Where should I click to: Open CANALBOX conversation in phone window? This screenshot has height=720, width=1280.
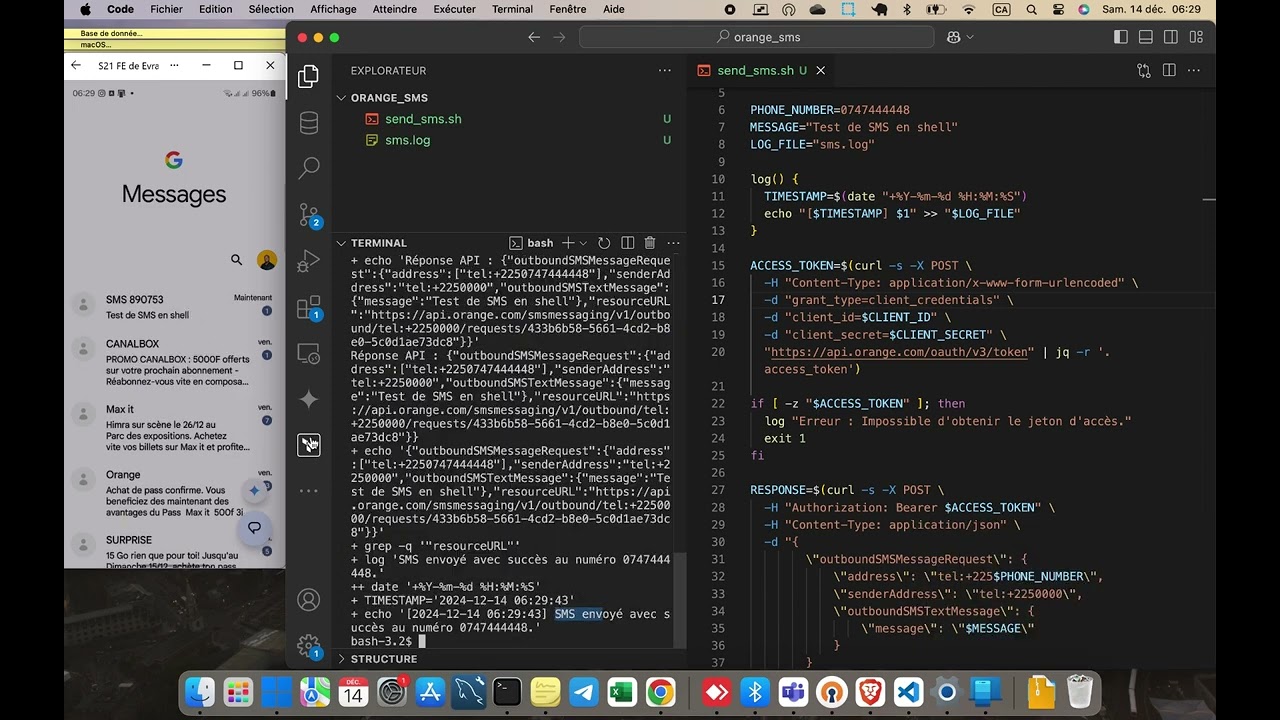(174, 362)
